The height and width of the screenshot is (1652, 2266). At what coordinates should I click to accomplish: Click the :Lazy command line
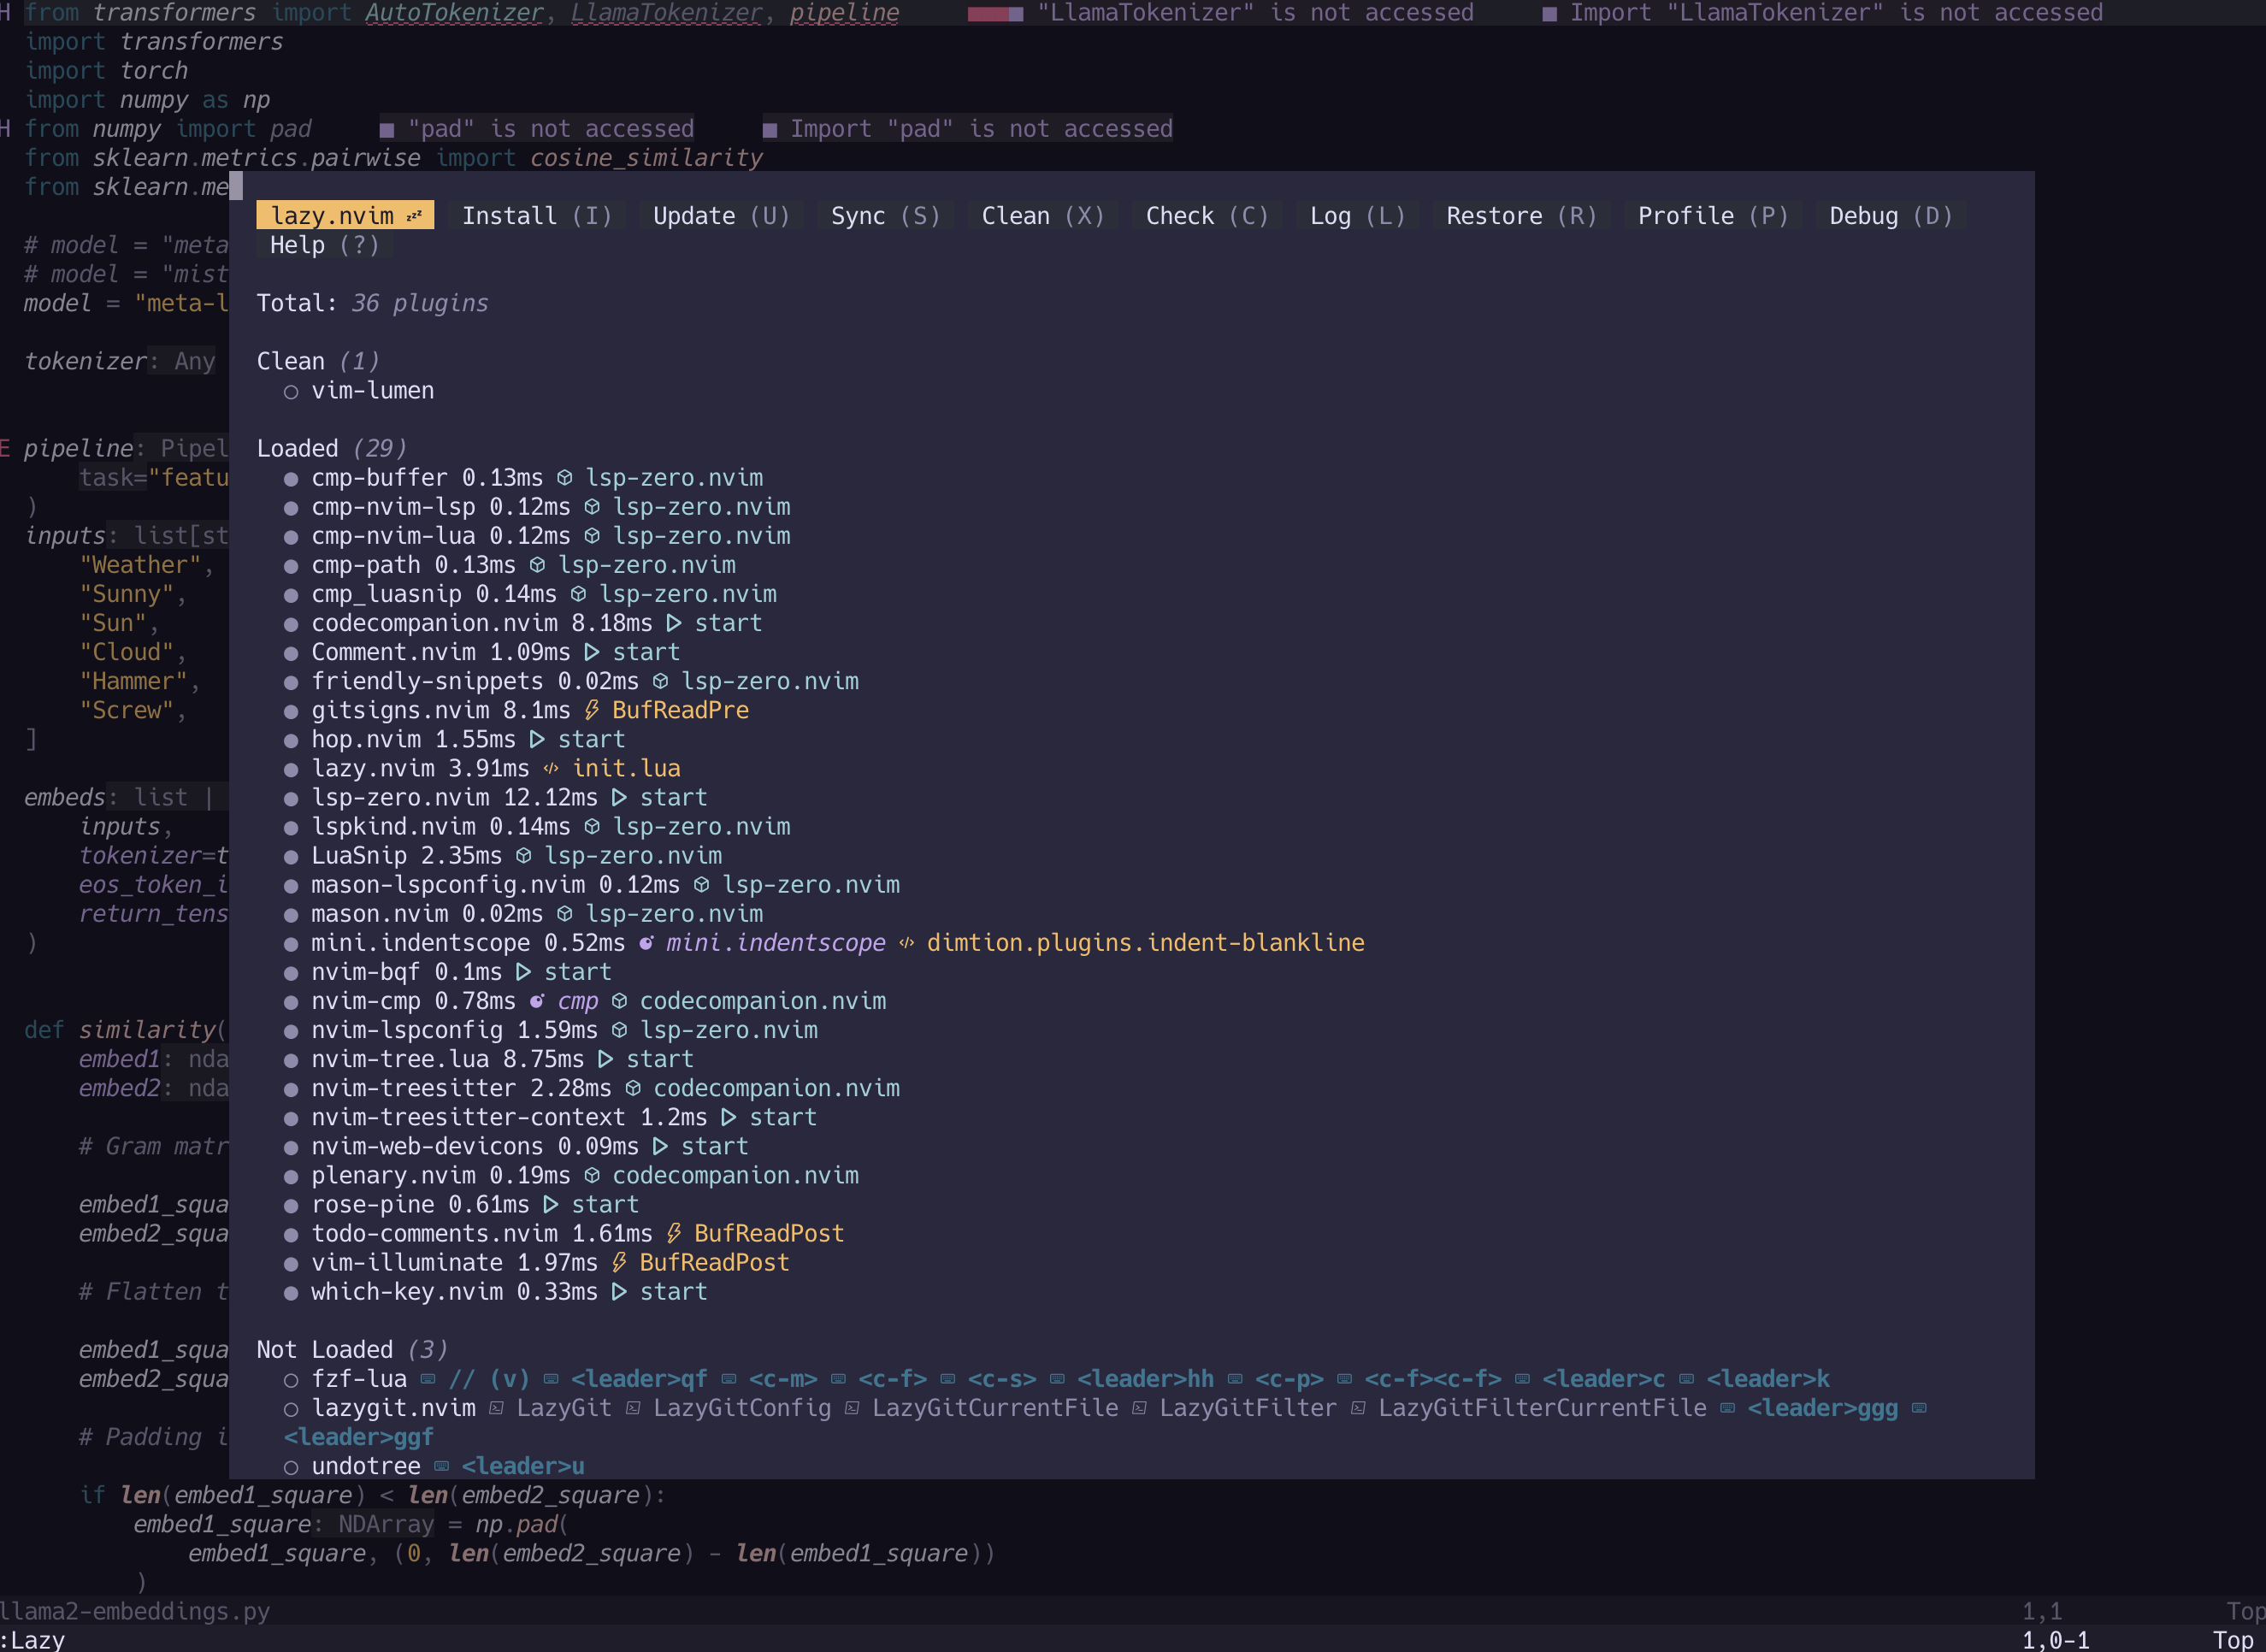point(33,1640)
